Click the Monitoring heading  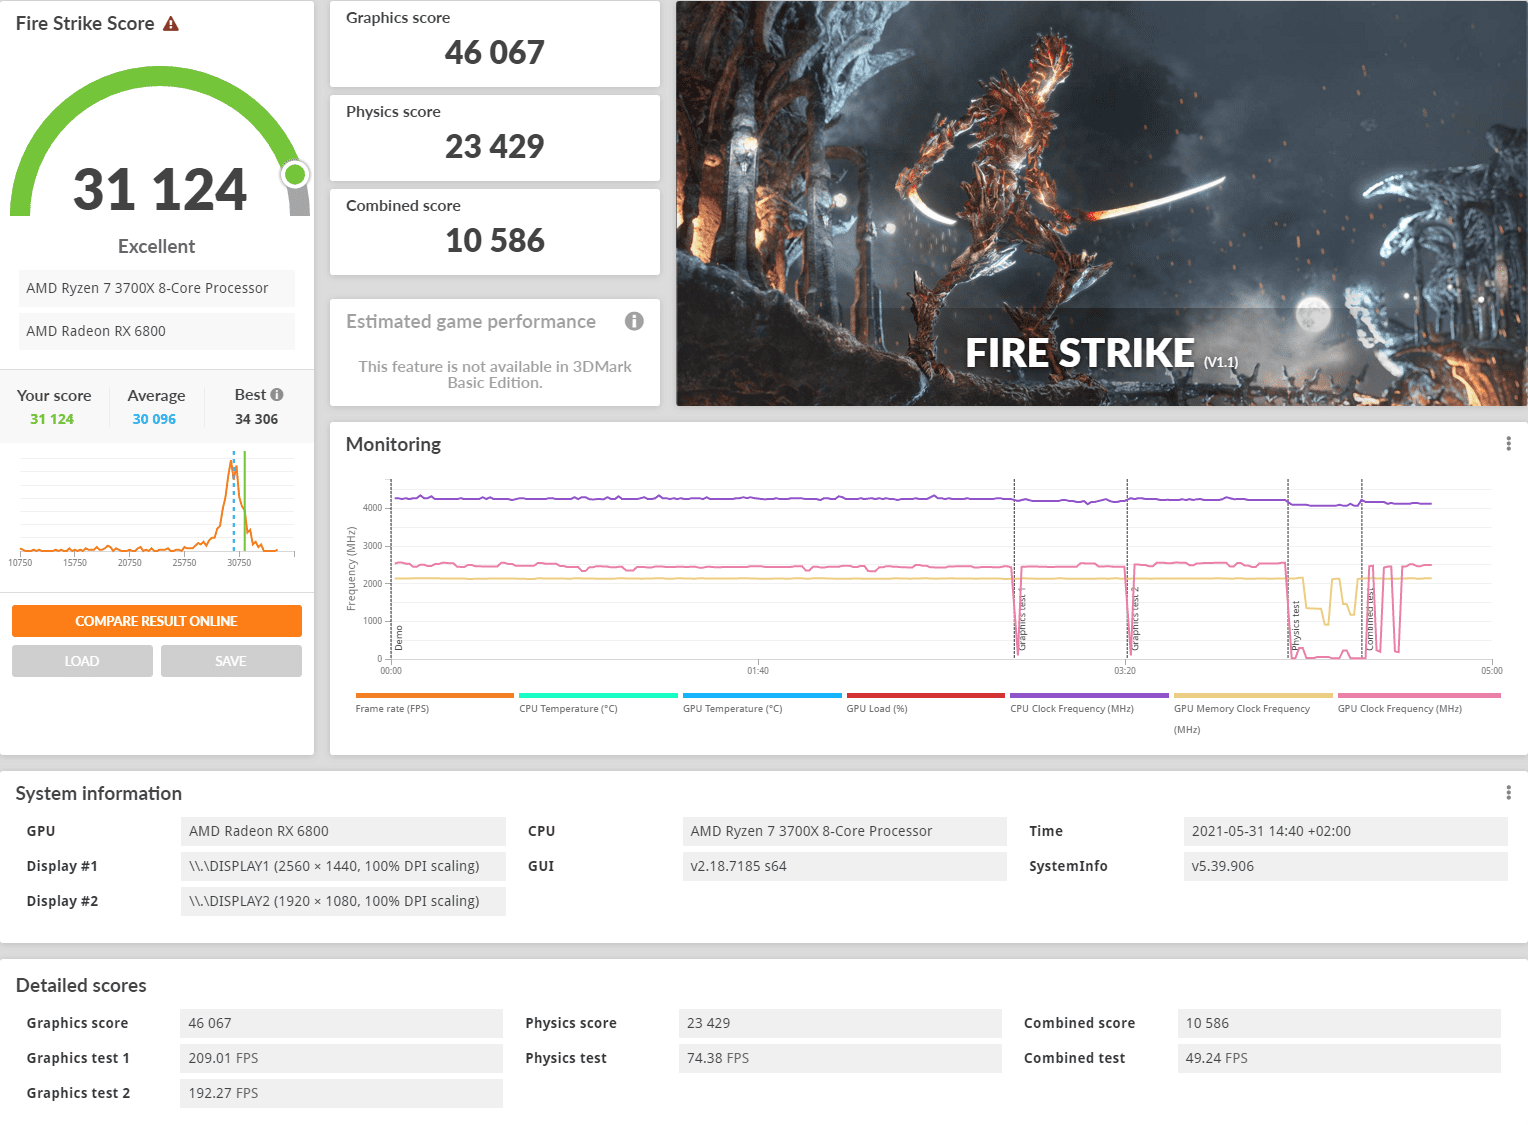click(x=393, y=445)
